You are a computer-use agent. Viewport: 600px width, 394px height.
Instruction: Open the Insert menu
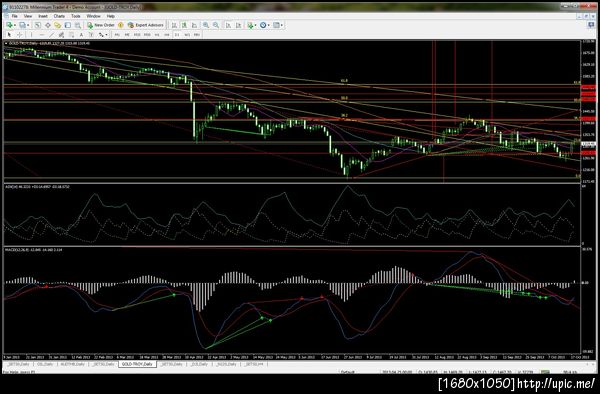coord(43,16)
